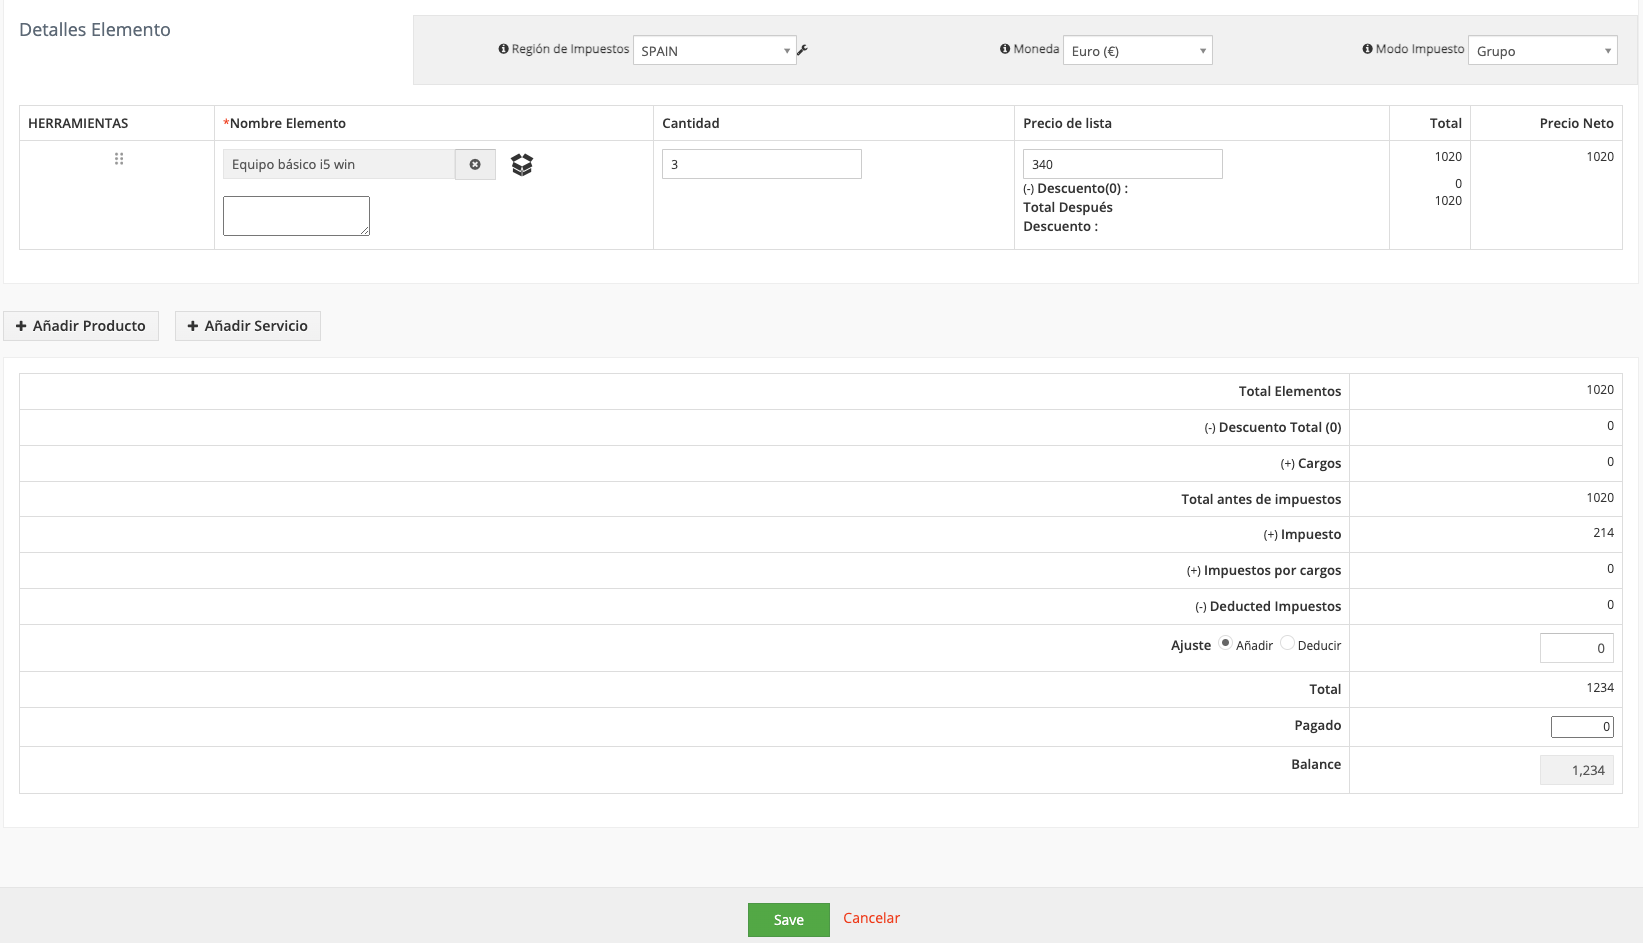Click the Cancelar link
This screenshot has width=1643, height=943.
pos(871,918)
